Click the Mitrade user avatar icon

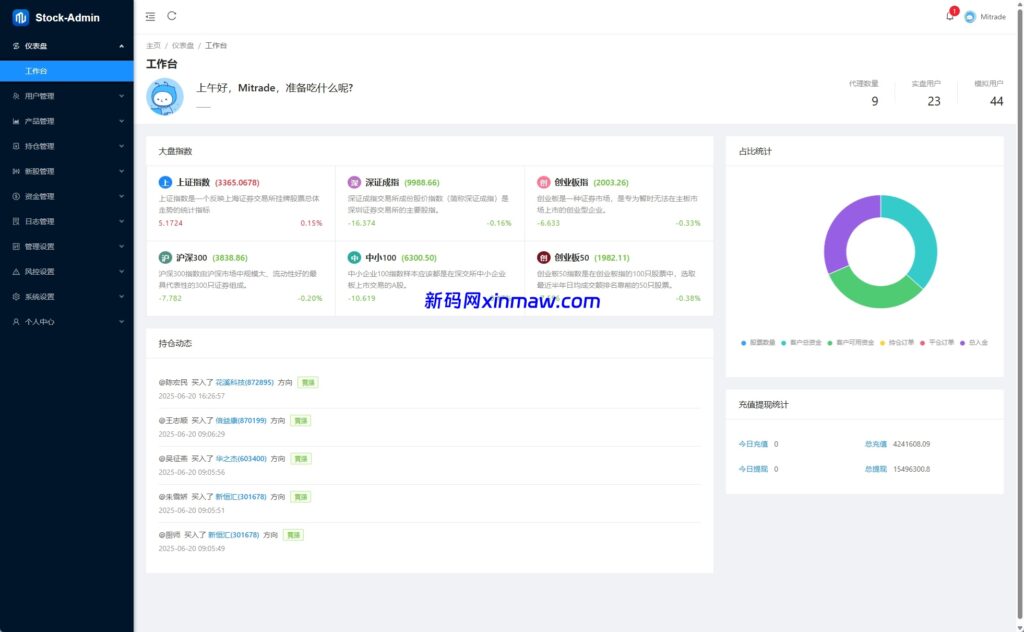[x=969, y=17]
